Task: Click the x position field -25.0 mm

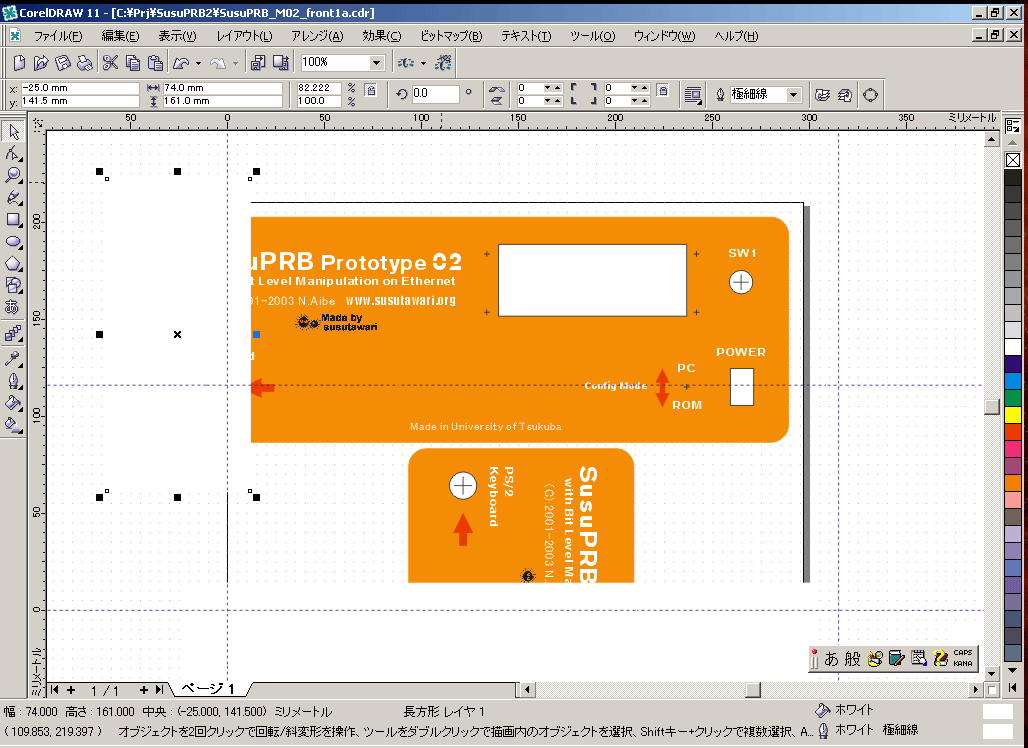Action: click(80, 88)
